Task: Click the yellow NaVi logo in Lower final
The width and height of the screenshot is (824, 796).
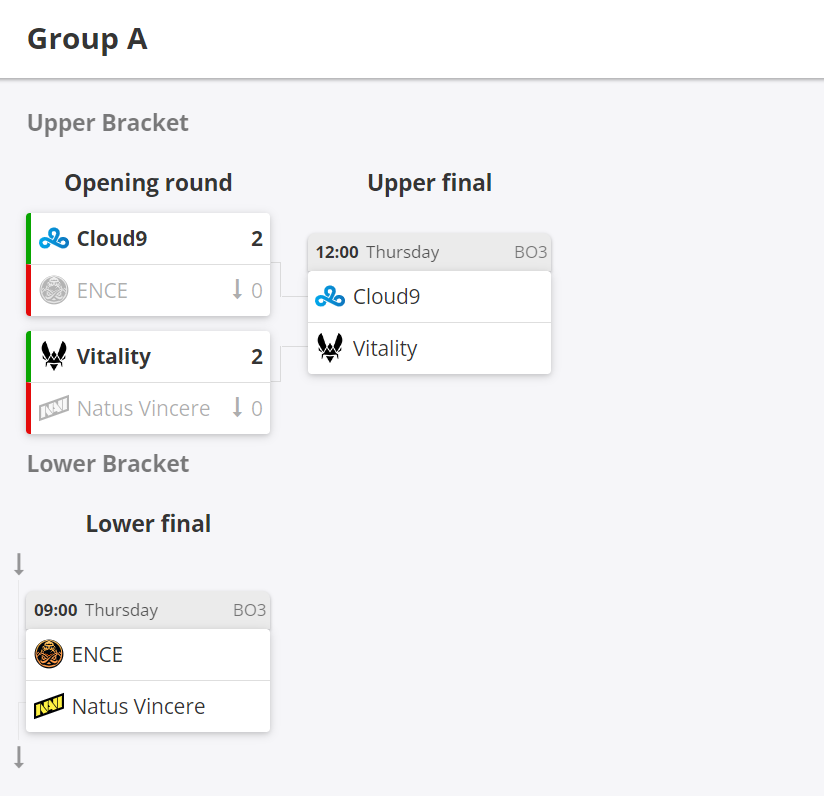Action: tap(49, 706)
